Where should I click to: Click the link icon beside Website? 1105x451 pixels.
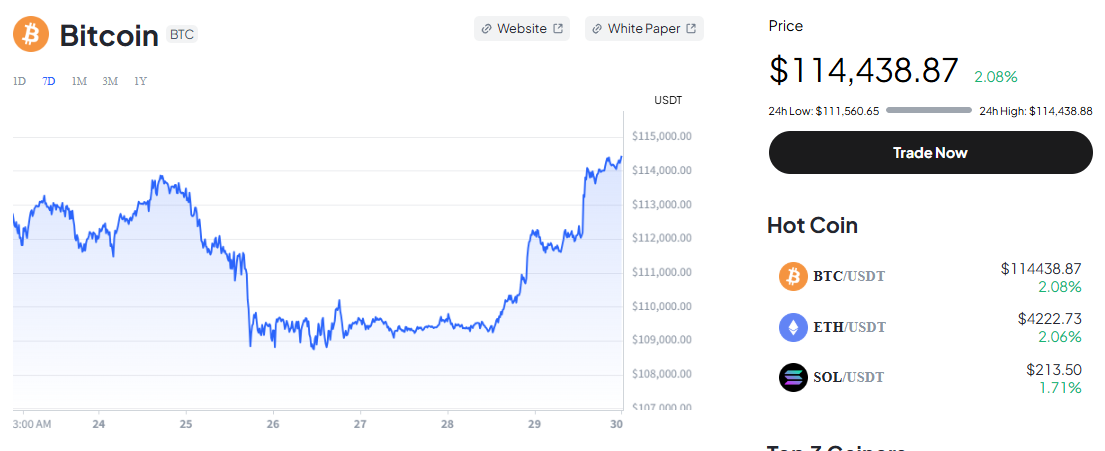tap(486, 29)
